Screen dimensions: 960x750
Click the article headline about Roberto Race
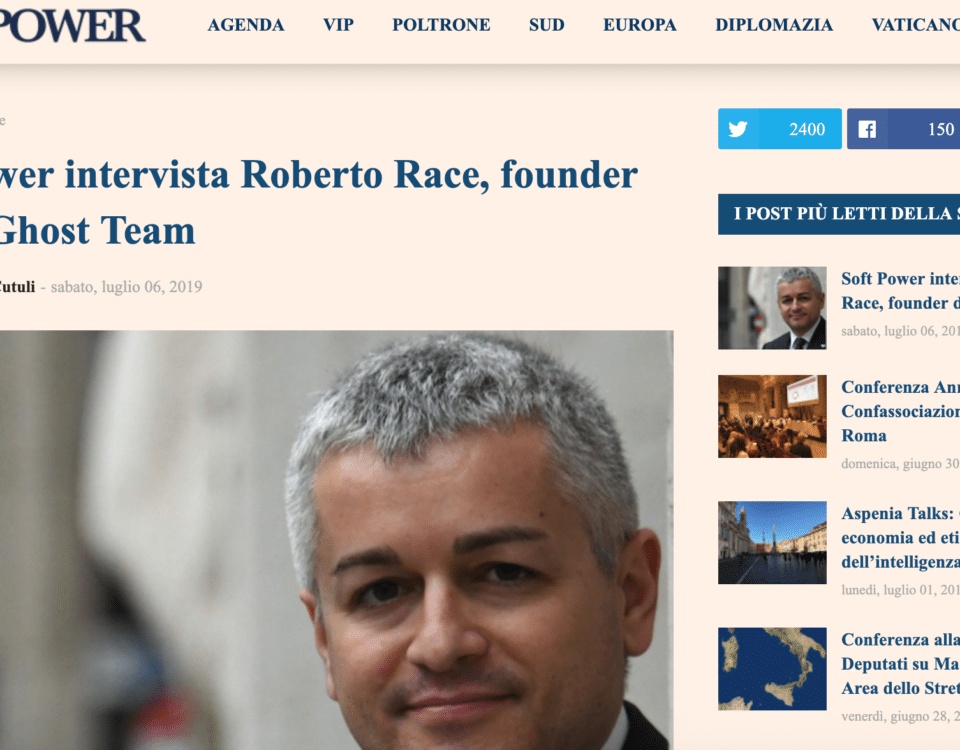click(318, 203)
